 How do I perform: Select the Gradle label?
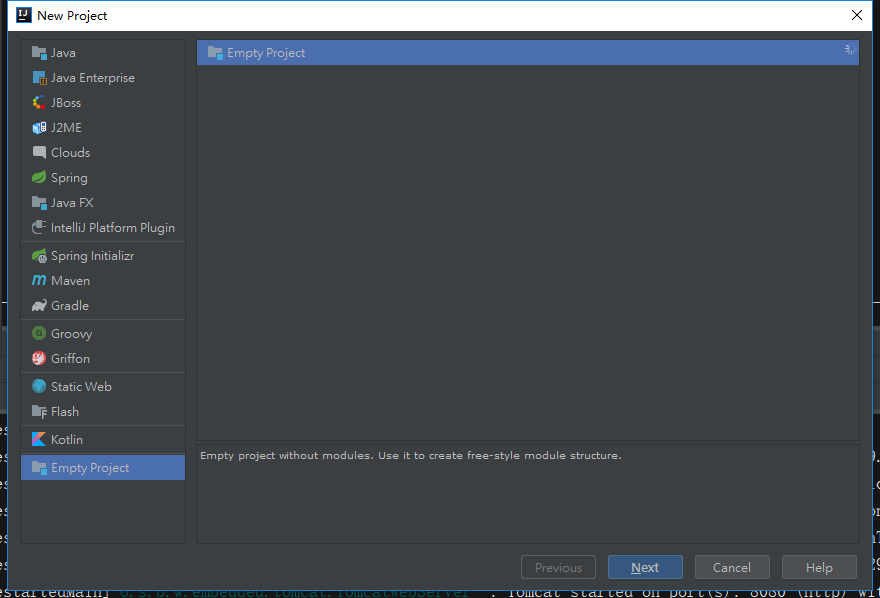70,306
